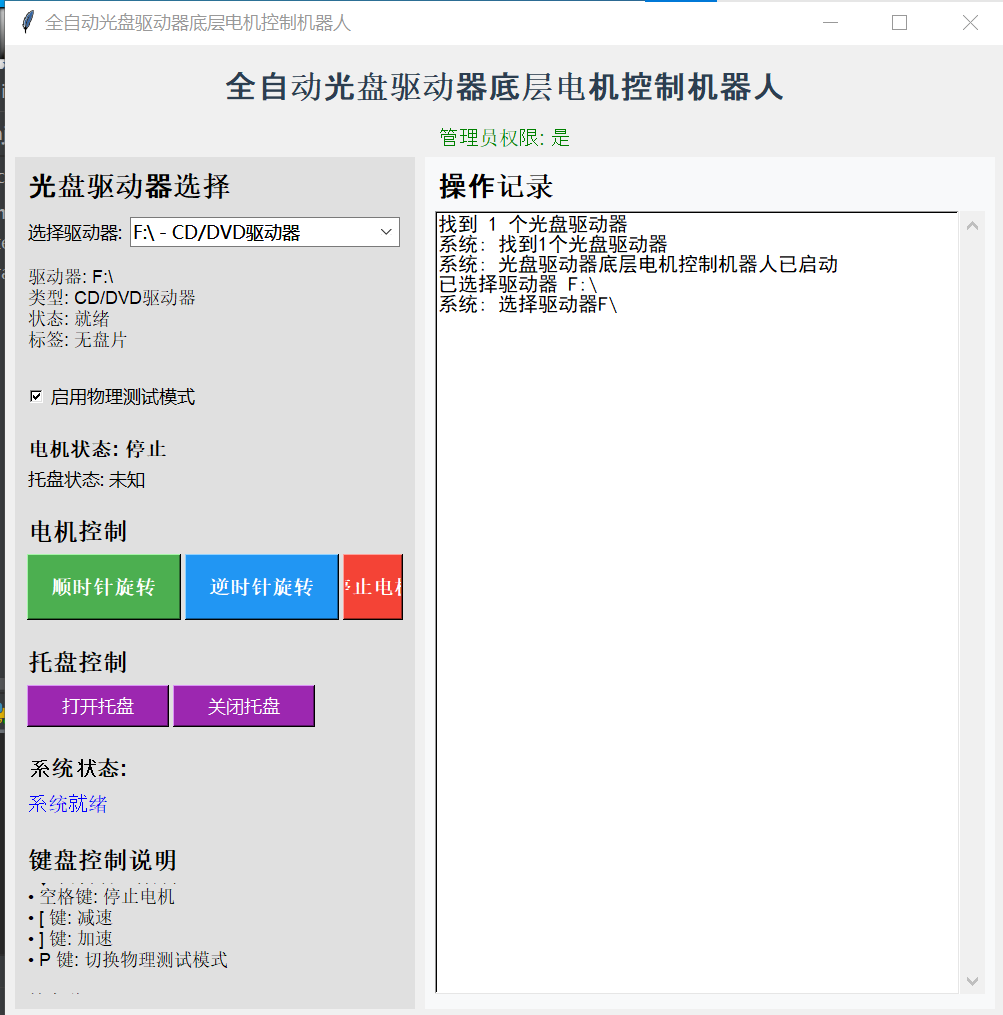The height and width of the screenshot is (1015, 1003).
Task: Click the 托盘状态: 未知 label
Action: 87,480
